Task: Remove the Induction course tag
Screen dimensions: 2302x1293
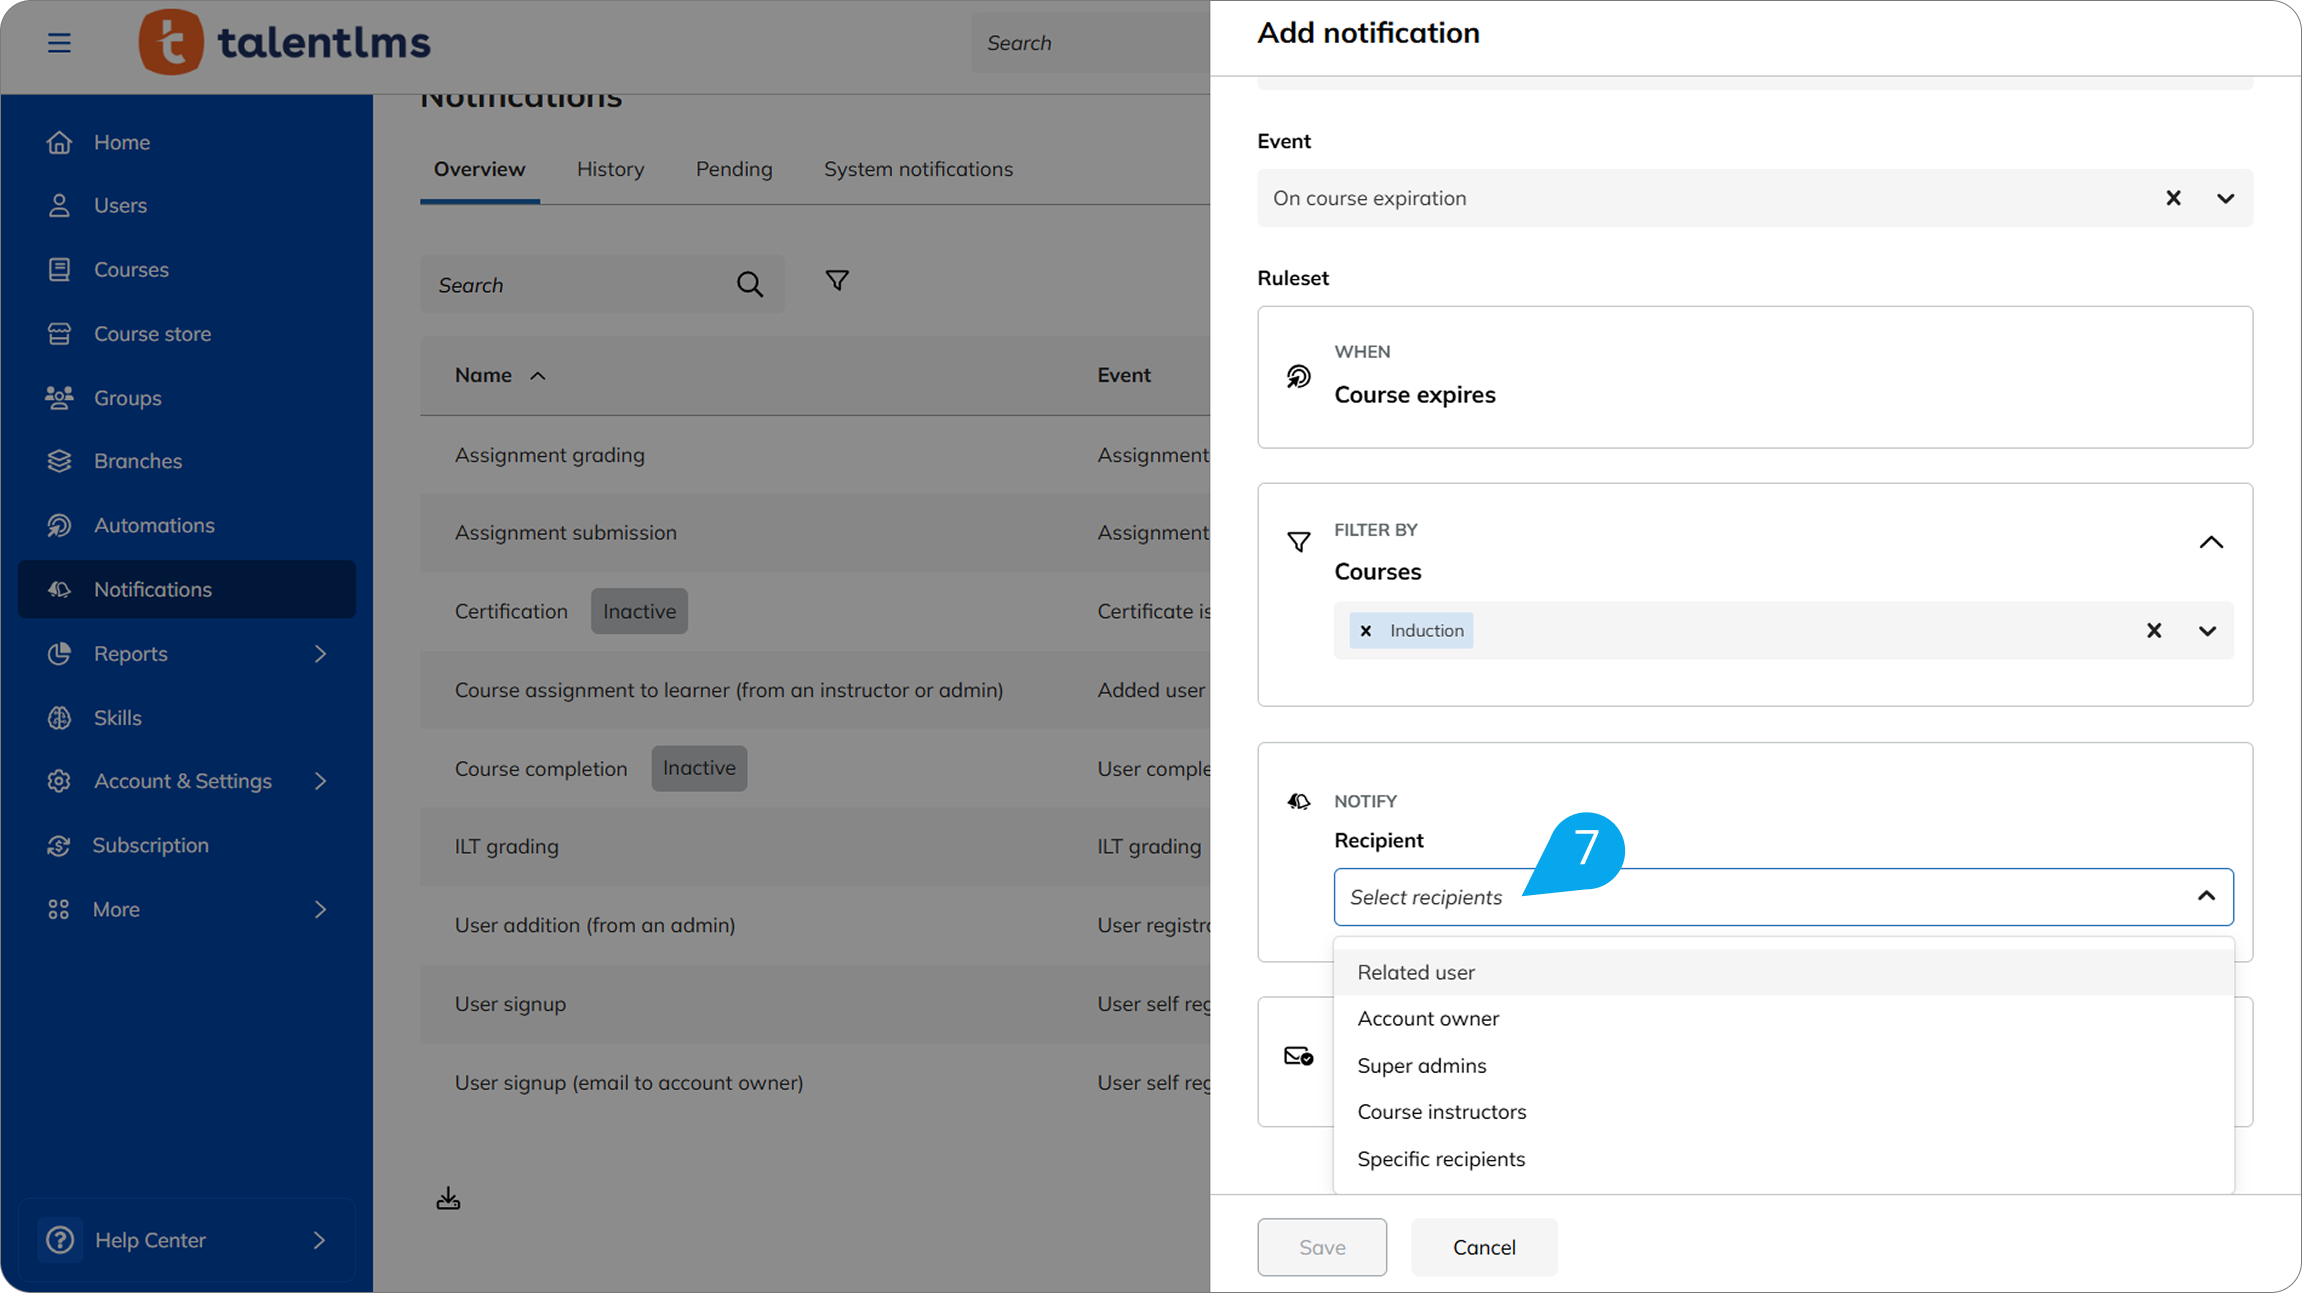Action: coord(1366,631)
